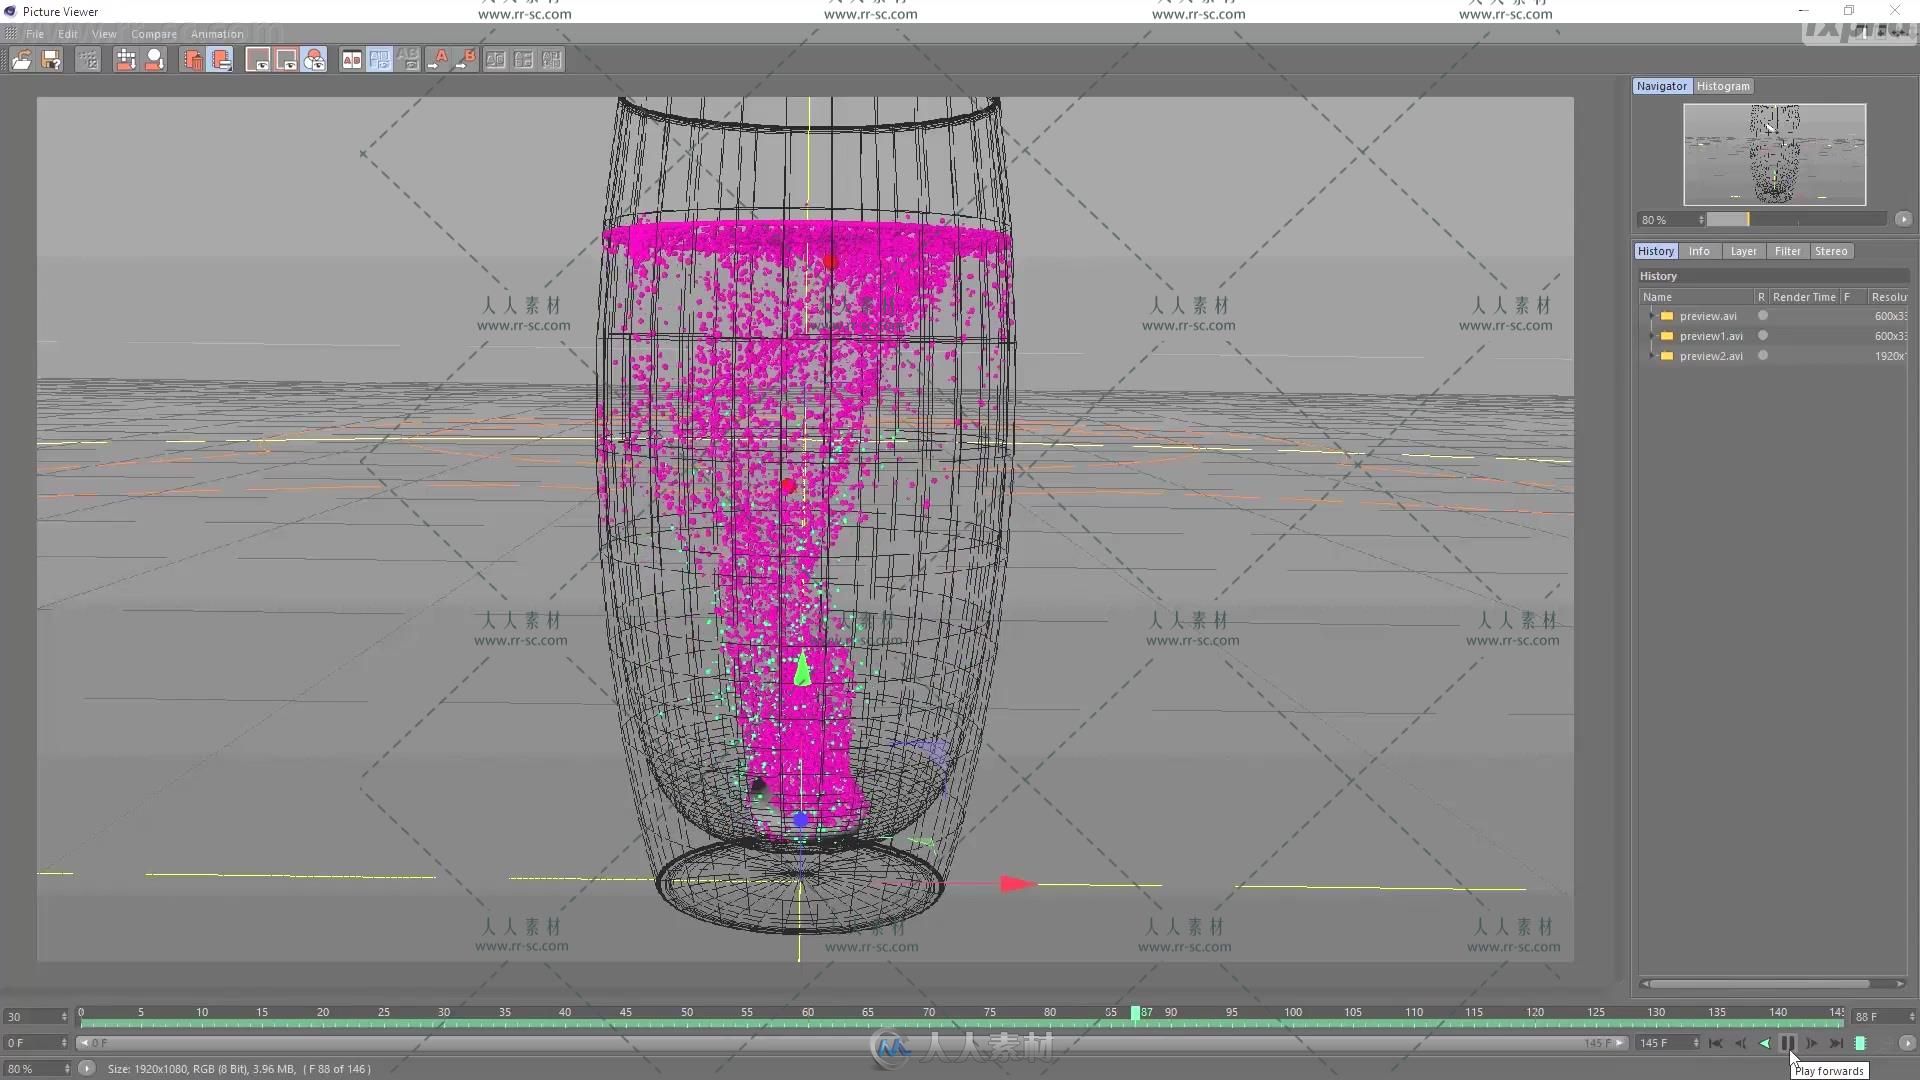Toggle render status circle for preview2.avi

pyautogui.click(x=1762, y=356)
